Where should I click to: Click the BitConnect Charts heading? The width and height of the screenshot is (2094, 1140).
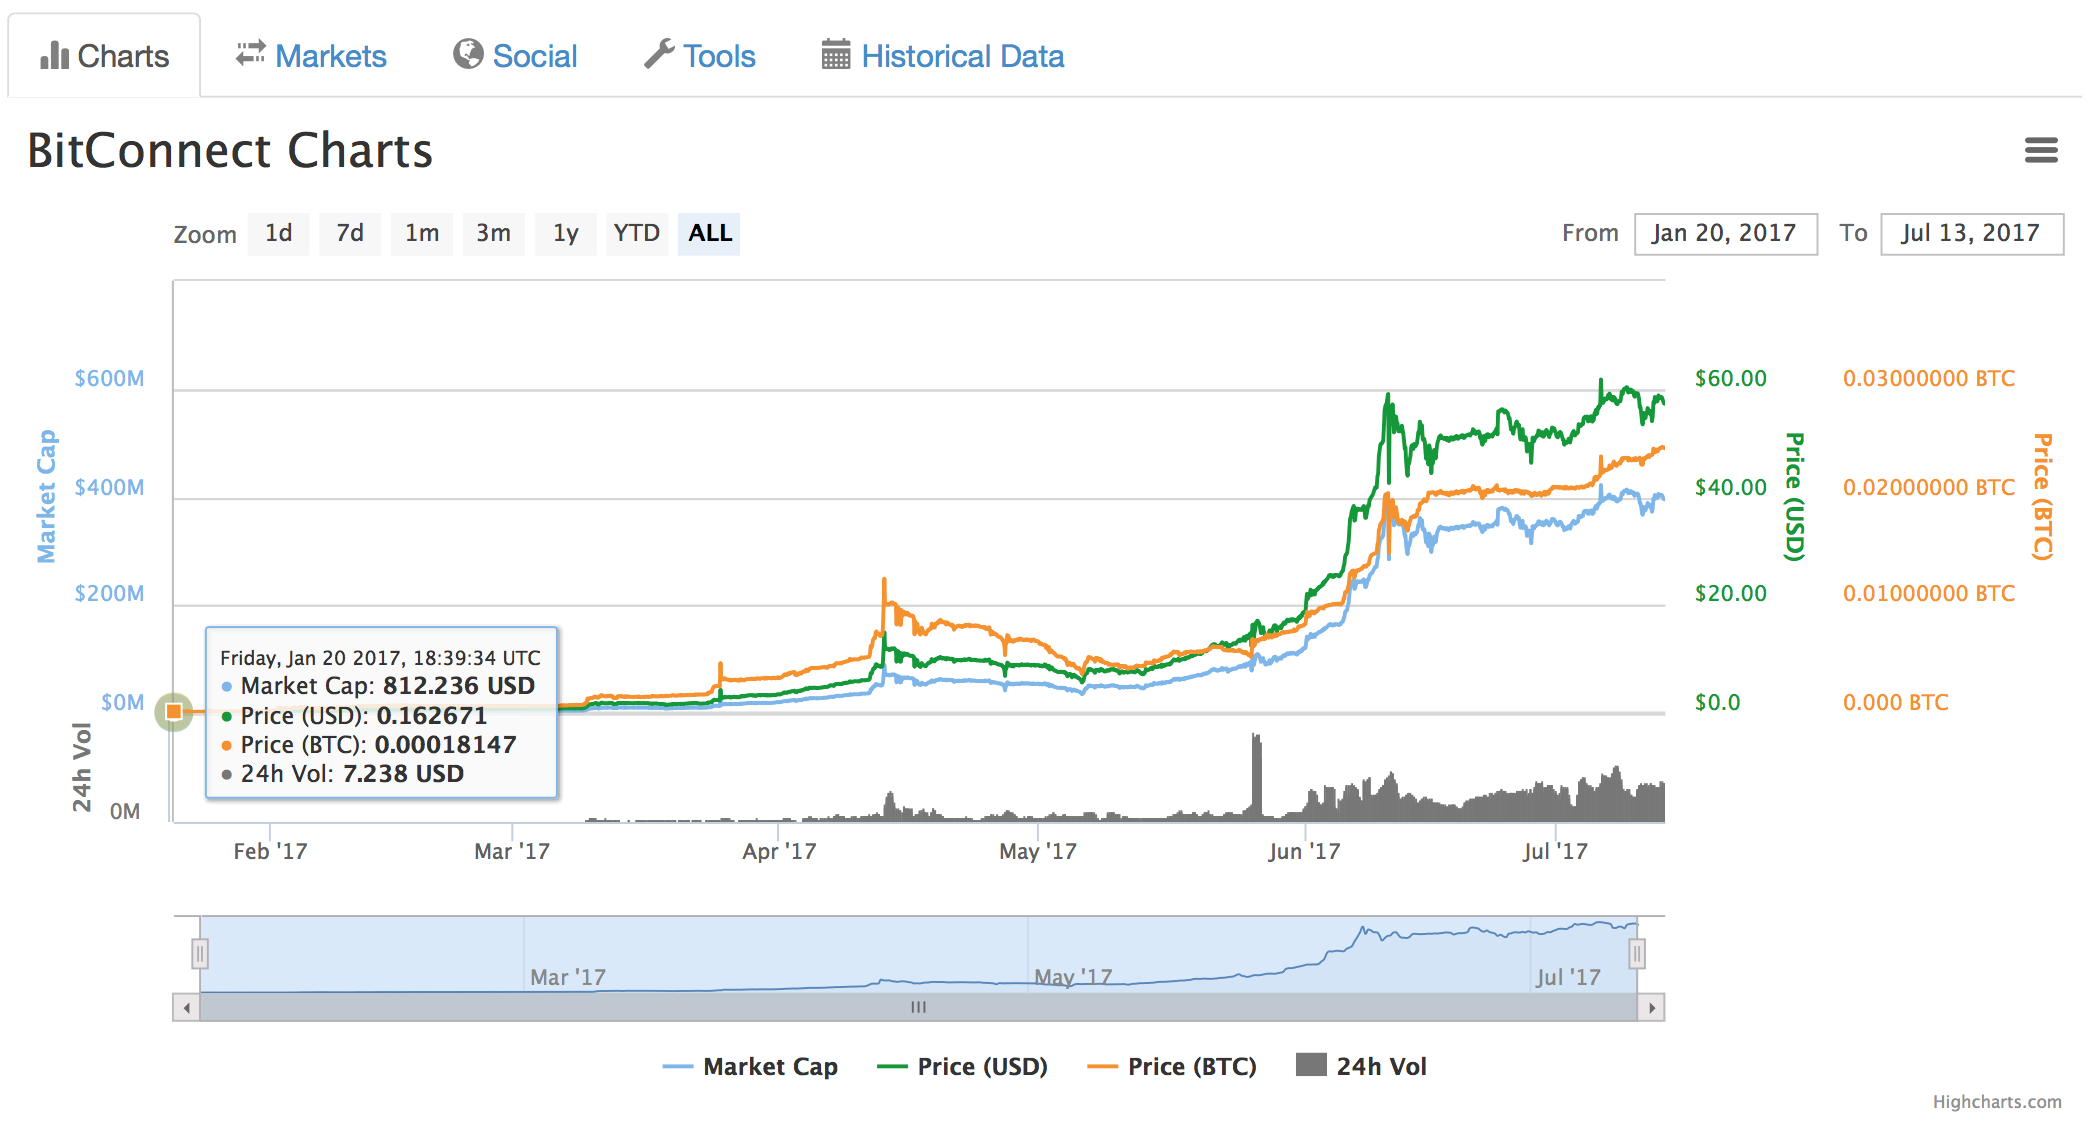click(230, 151)
